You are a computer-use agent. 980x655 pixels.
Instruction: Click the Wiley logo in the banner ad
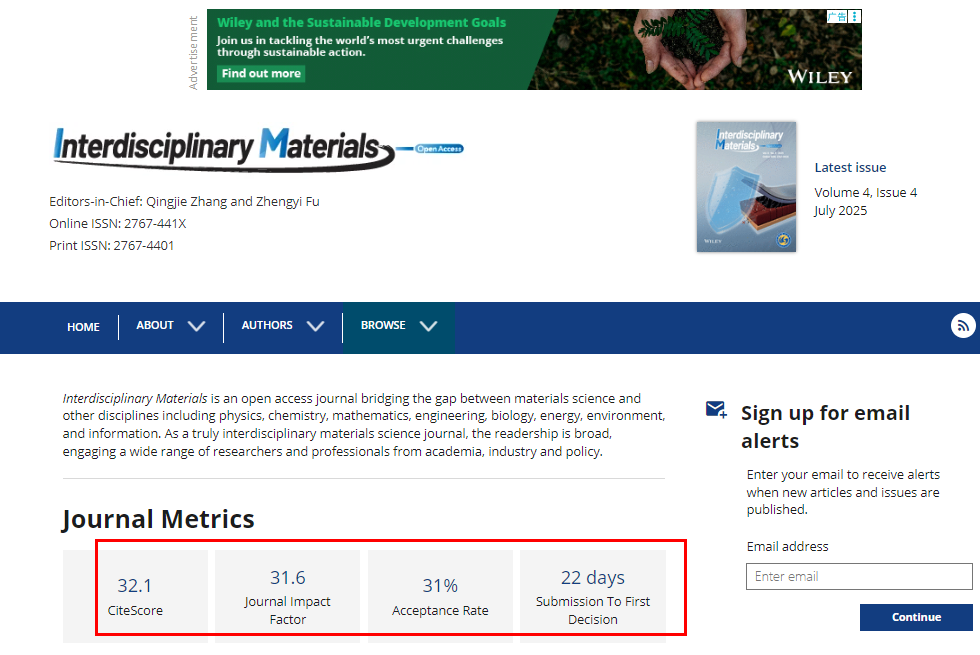pos(820,75)
